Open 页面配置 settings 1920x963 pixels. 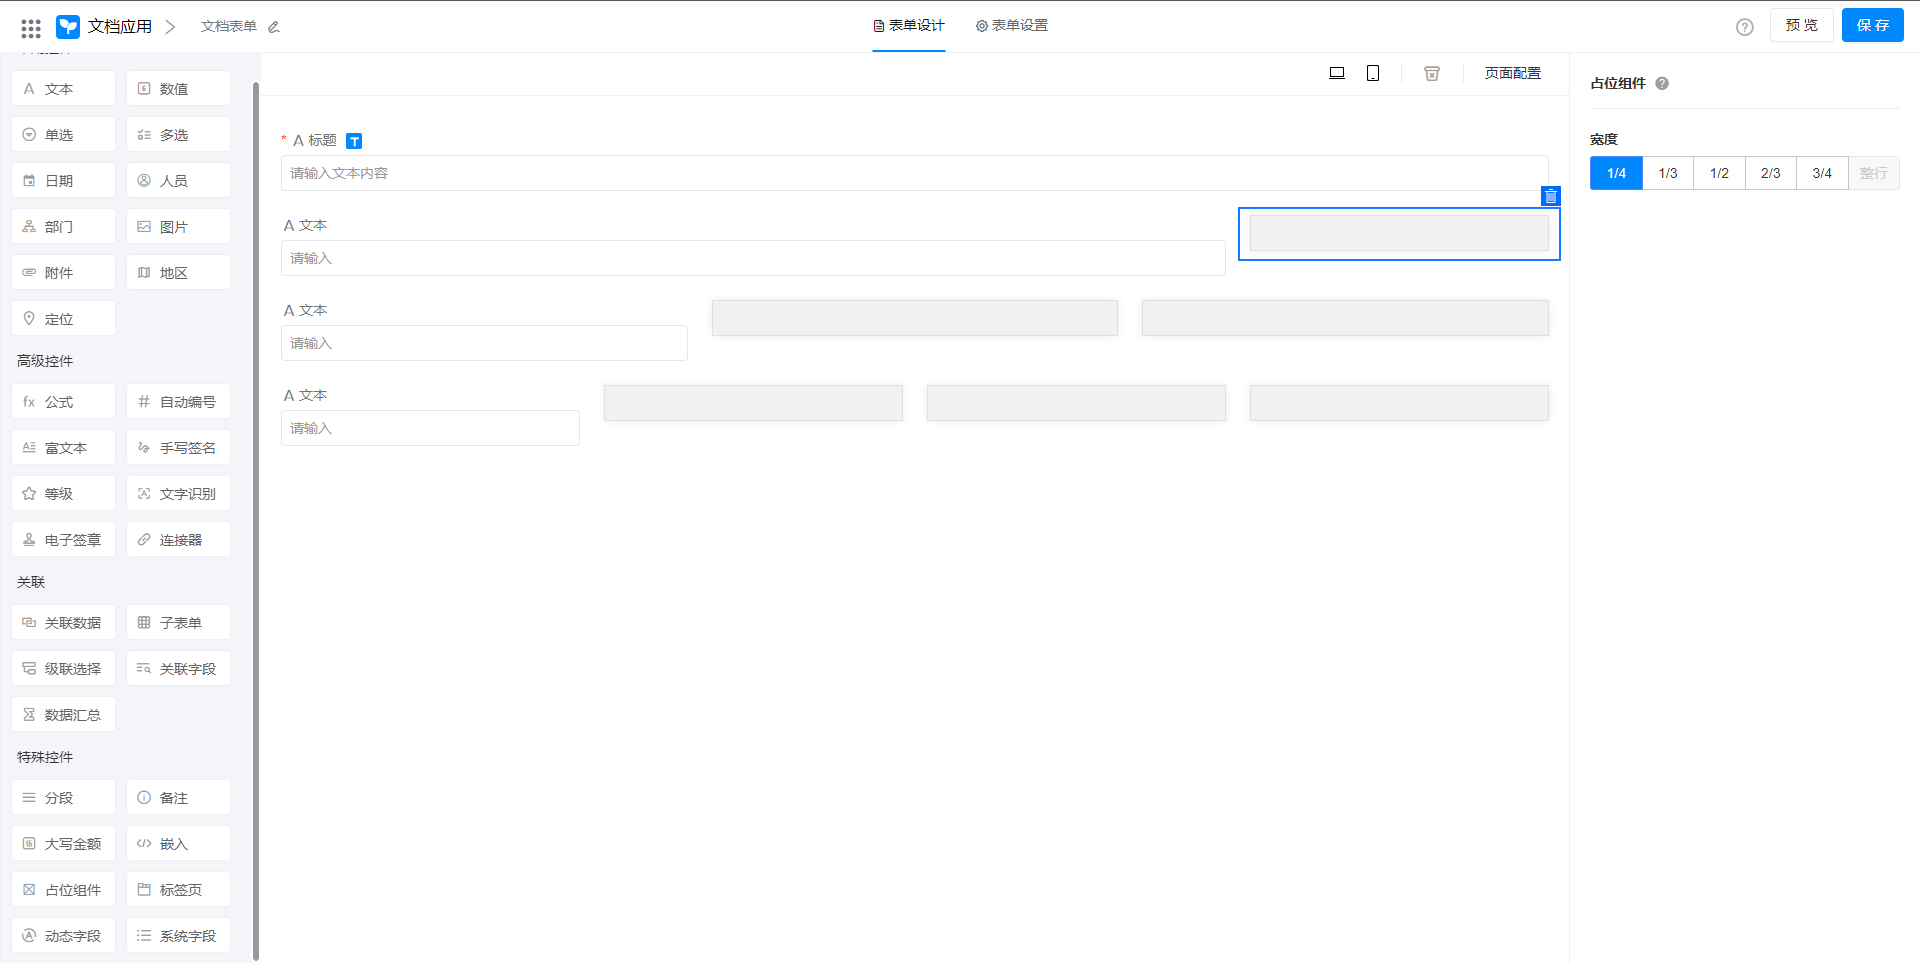coord(1512,73)
